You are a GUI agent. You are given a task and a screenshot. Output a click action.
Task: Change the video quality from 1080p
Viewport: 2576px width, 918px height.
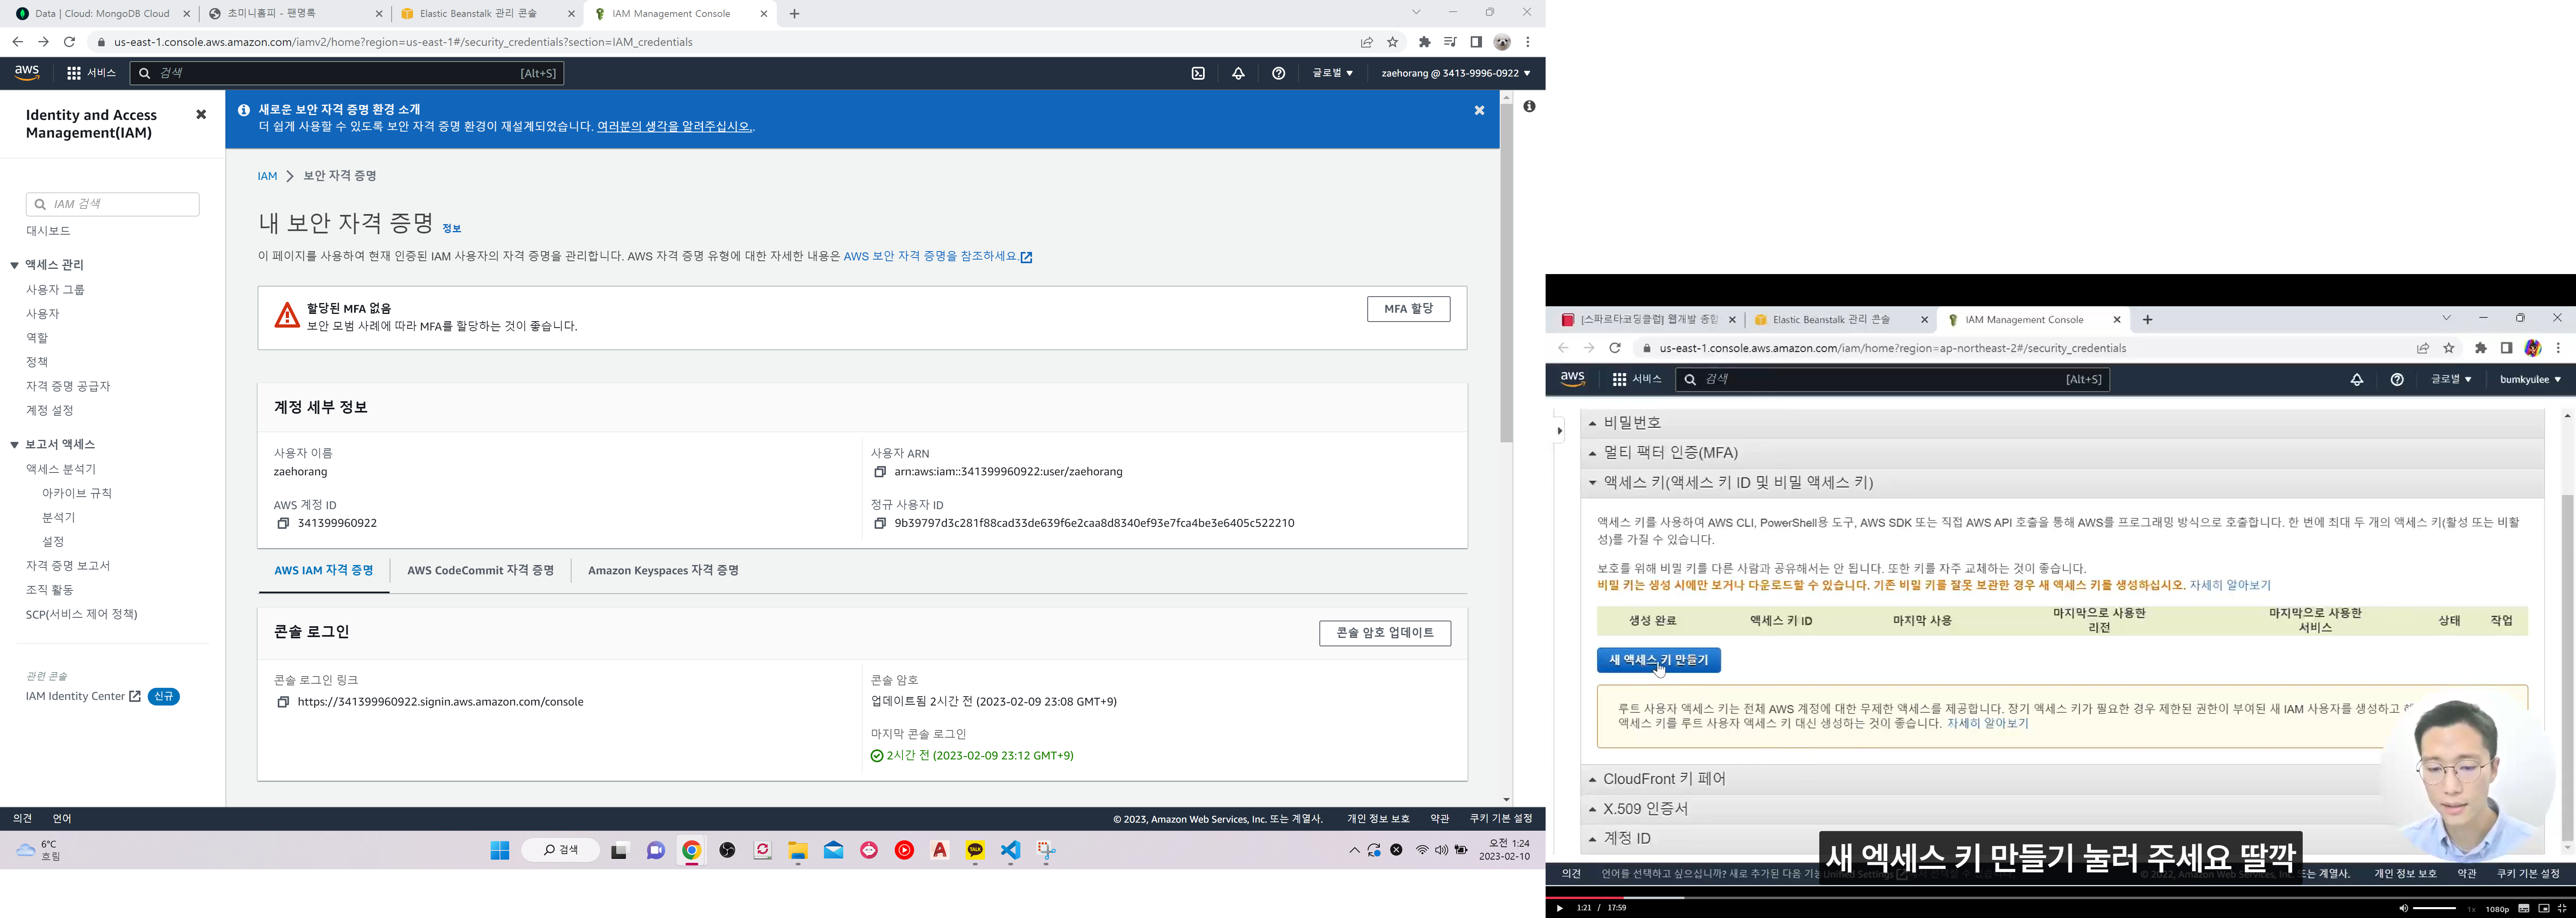2497,909
